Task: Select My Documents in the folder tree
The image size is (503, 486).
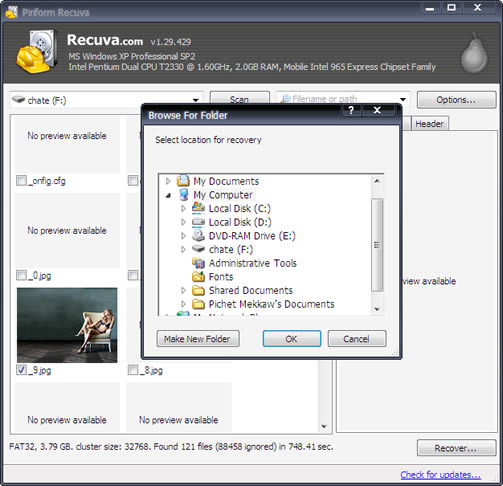Action: [x=226, y=181]
